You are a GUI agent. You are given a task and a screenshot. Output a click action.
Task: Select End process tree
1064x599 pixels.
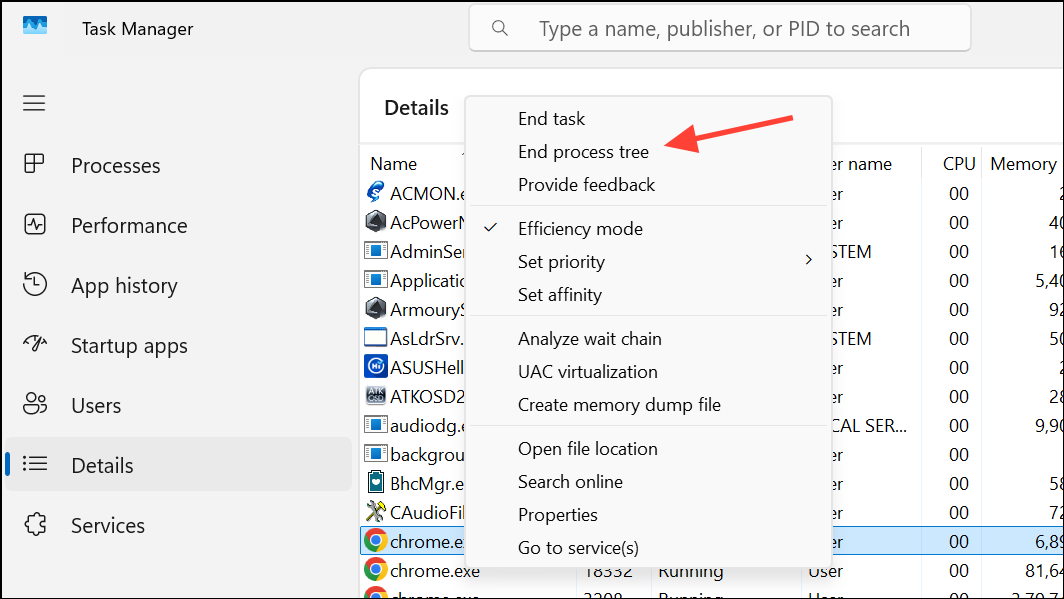point(583,151)
